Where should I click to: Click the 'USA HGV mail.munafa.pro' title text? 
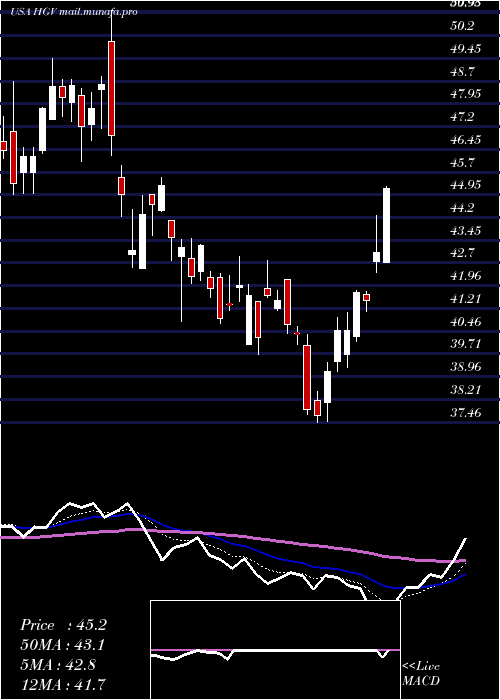[75, 12]
